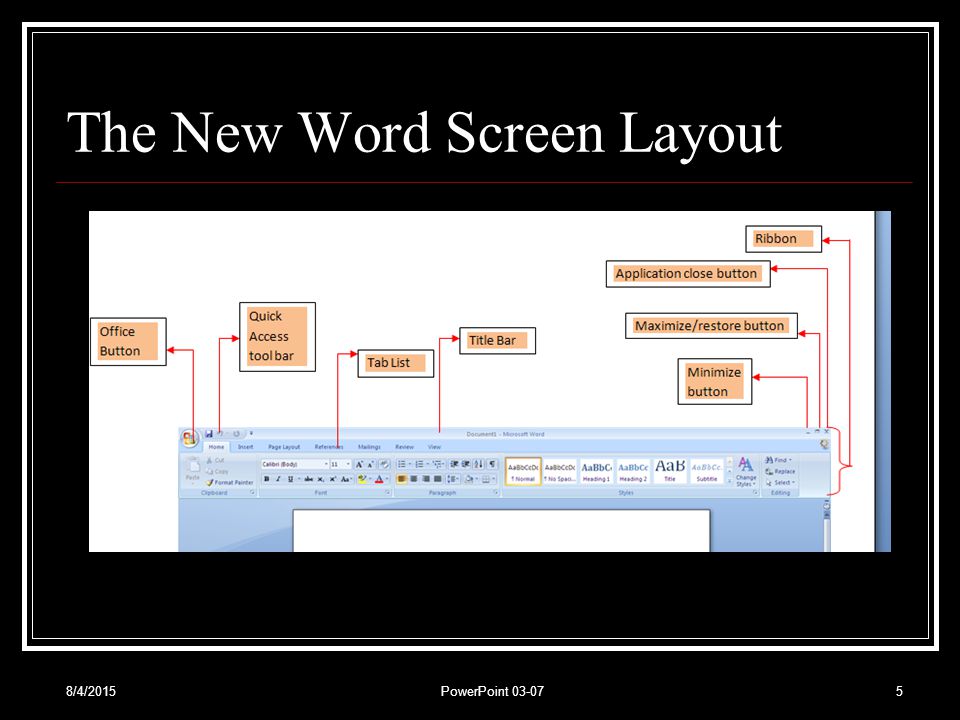Open the font size 11 dropdown
Image resolution: width=960 pixels, height=720 pixels.
click(348, 465)
